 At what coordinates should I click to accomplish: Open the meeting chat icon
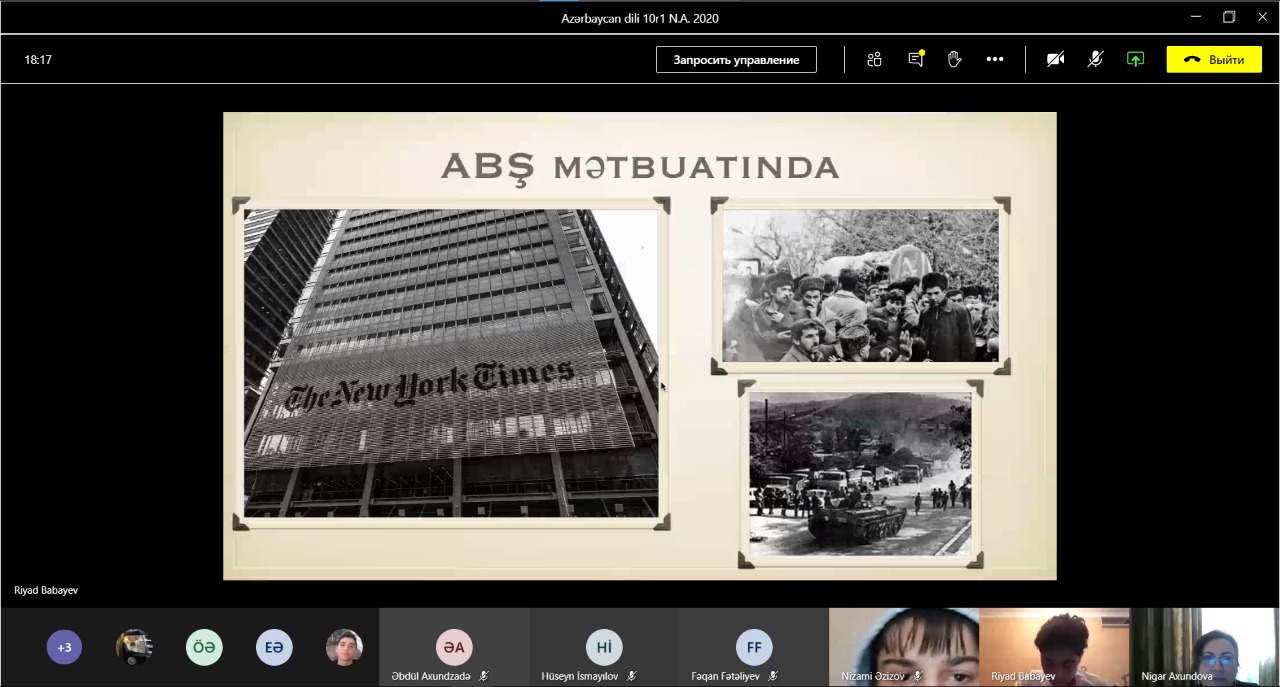[x=915, y=60]
